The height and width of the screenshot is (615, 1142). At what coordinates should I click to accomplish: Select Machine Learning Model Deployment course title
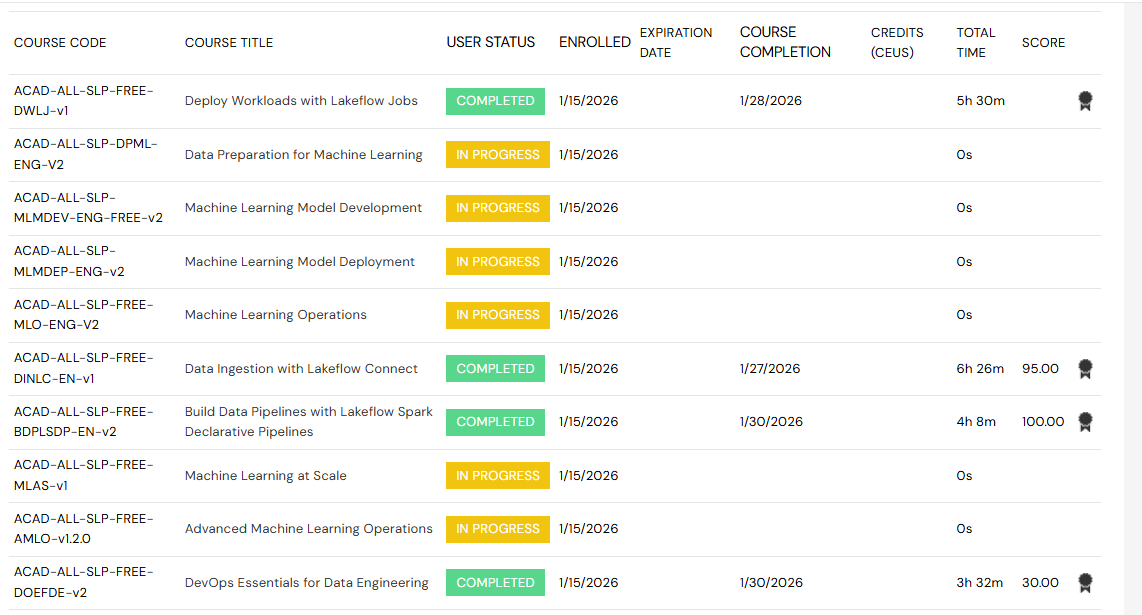coord(299,262)
